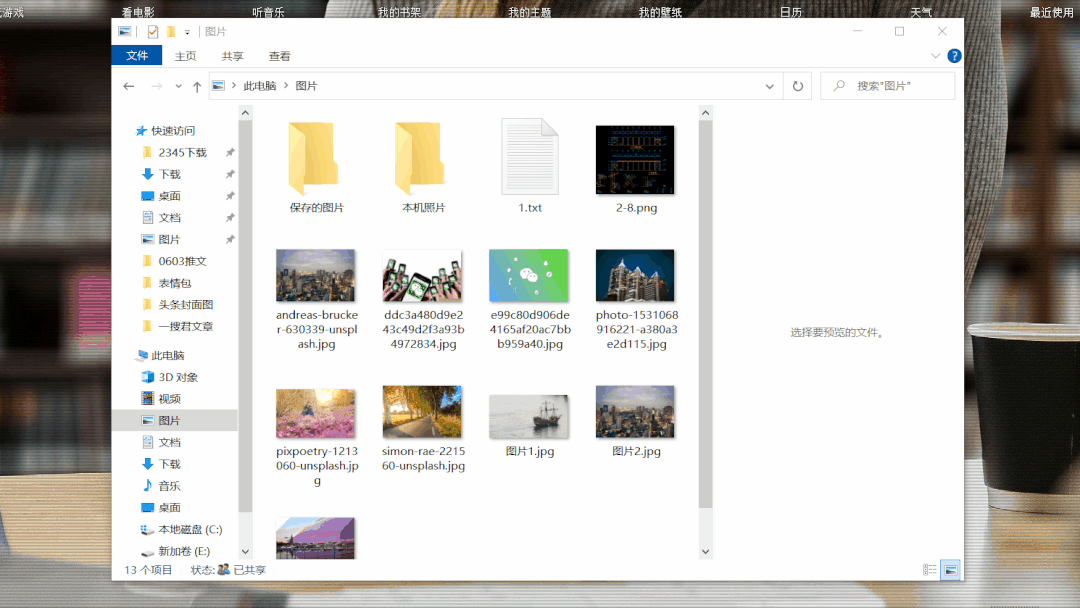Click the properties checkmark icon on Quick Access toolbar
The image size is (1080, 608).
(x=153, y=31)
